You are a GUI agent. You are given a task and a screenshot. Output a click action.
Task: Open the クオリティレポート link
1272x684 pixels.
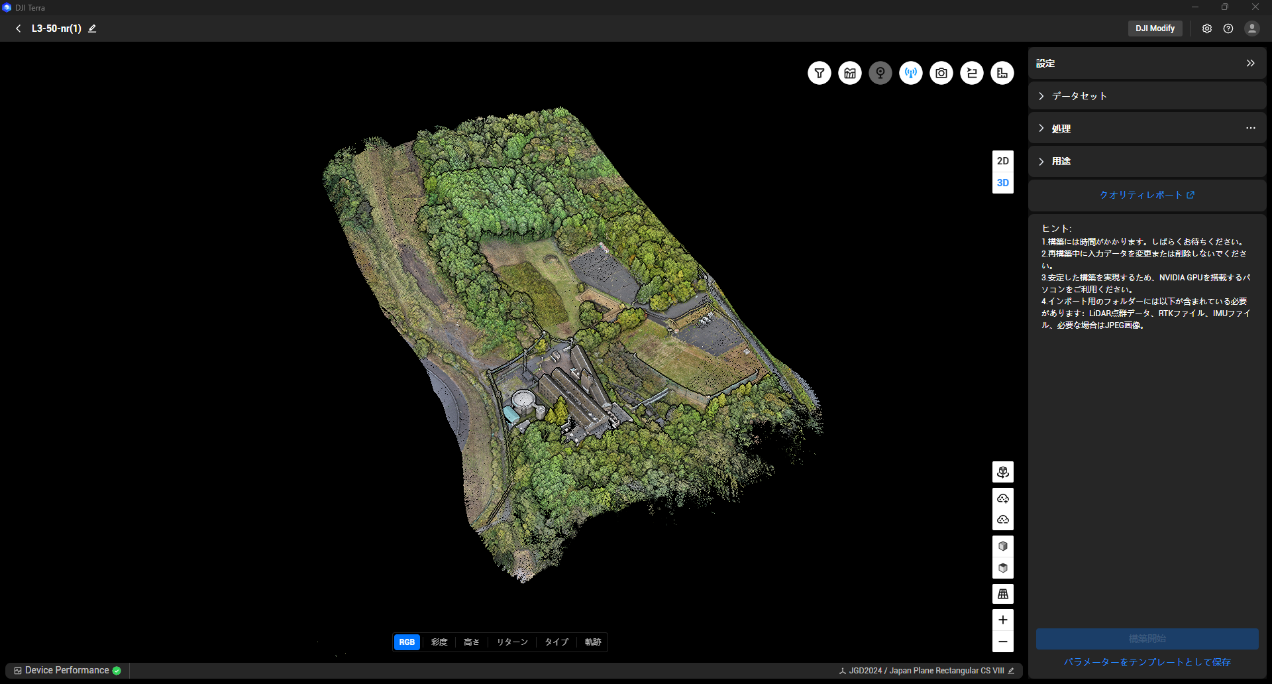1146,195
